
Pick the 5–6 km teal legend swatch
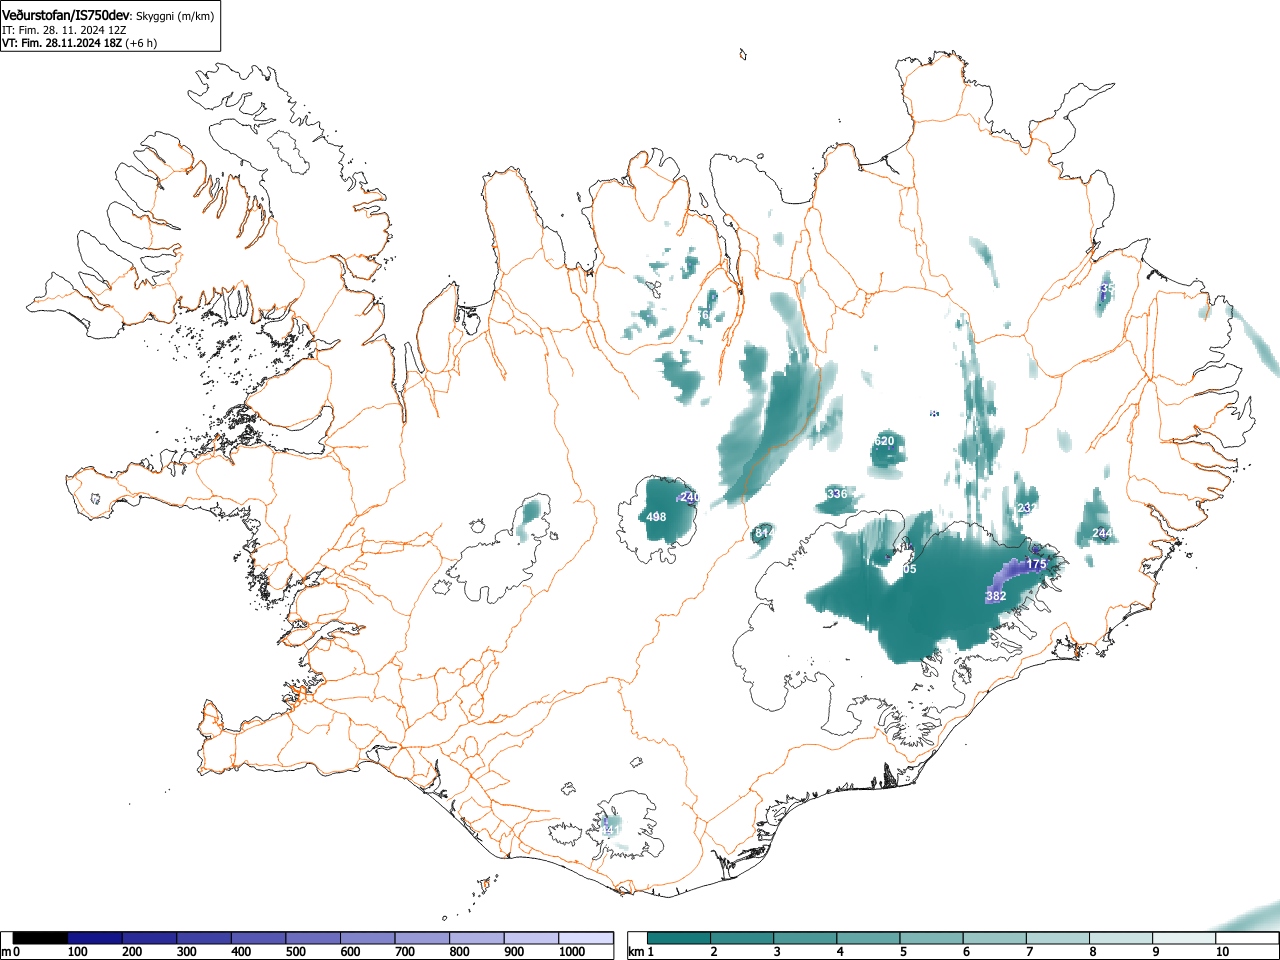(931, 938)
